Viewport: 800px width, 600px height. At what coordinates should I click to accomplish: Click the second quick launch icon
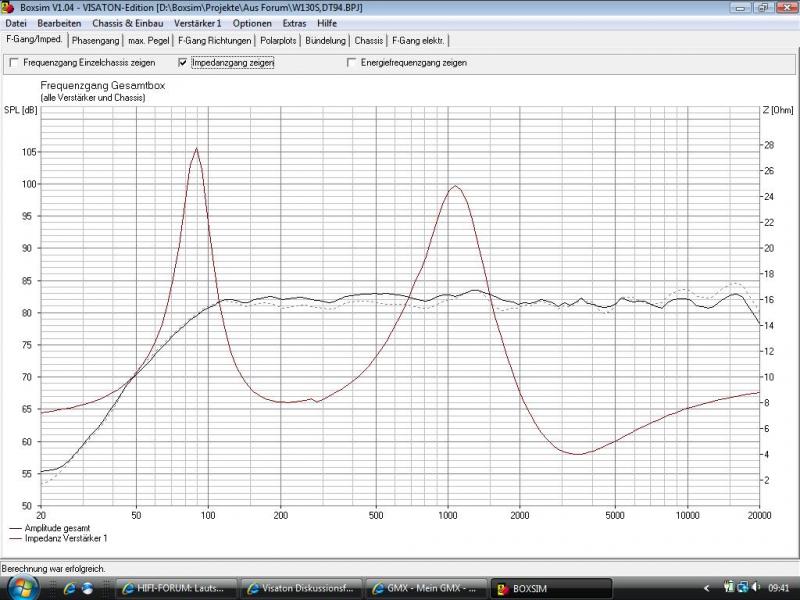point(87,588)
